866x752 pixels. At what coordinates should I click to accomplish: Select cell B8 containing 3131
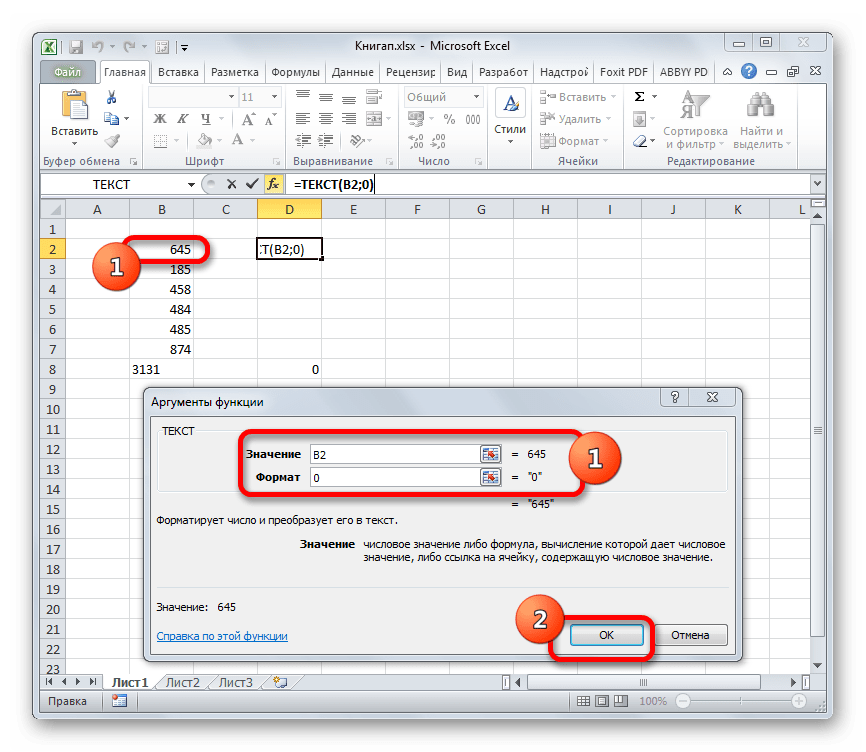tap(161, 369)
